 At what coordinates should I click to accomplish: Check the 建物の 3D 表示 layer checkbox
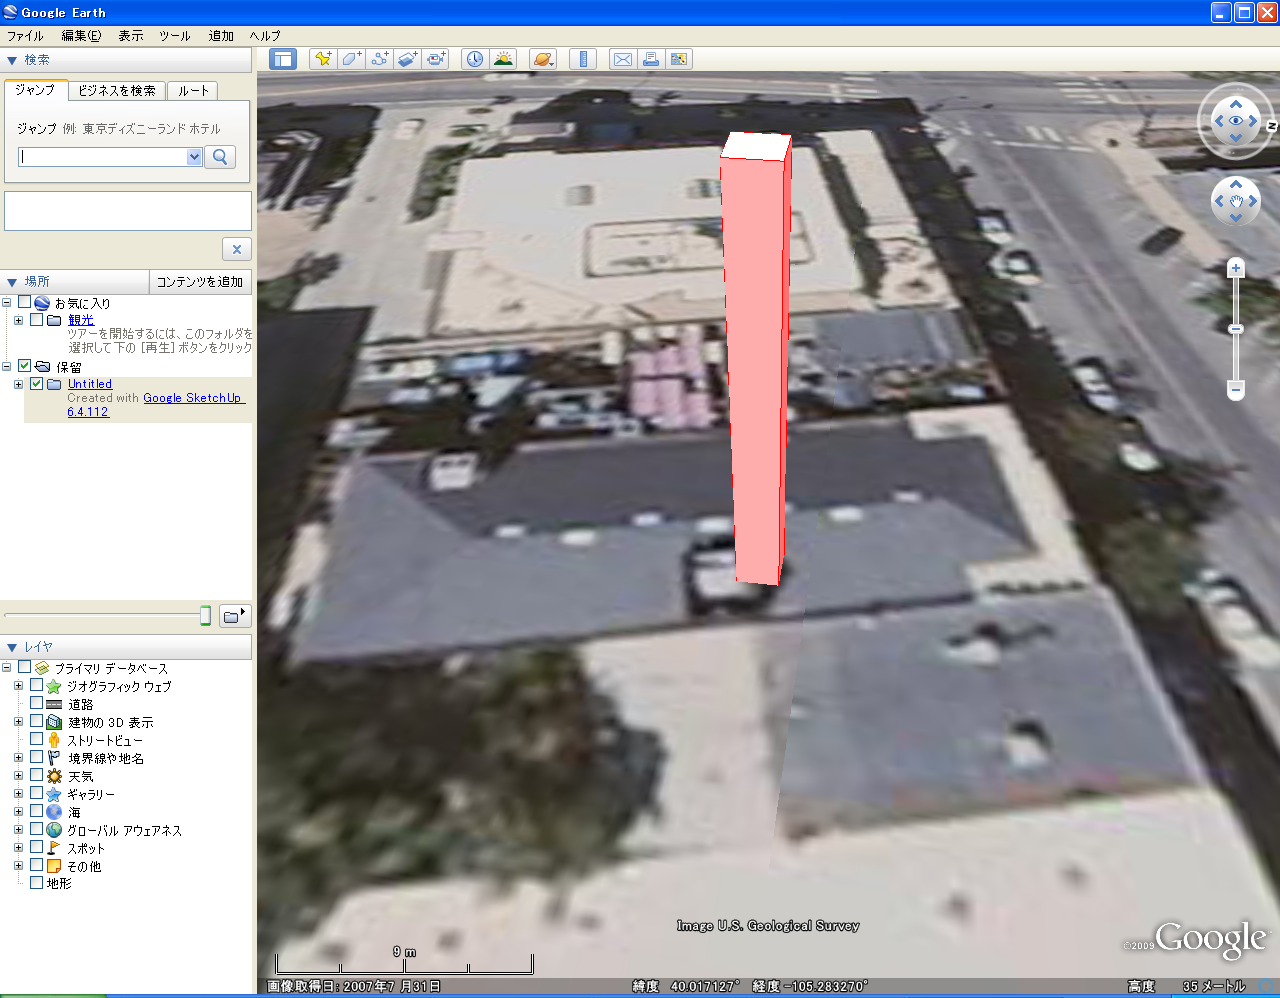[x=37, y=721]
